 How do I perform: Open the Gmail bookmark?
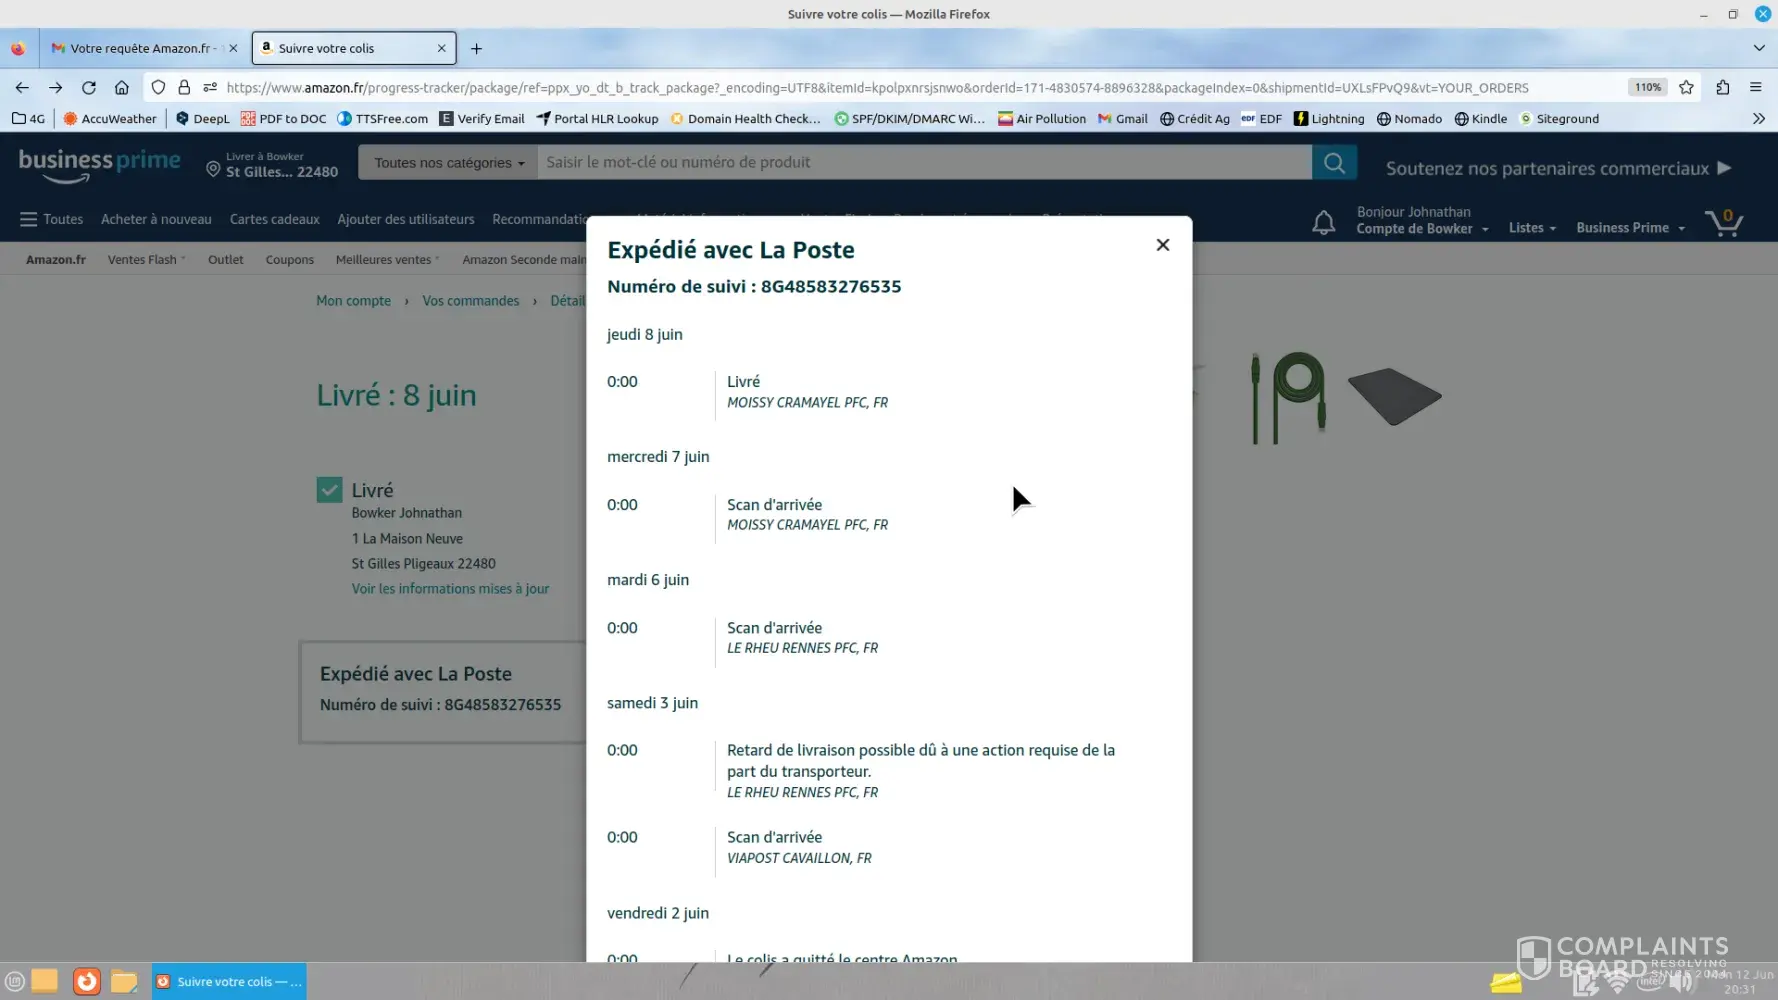1122,119
